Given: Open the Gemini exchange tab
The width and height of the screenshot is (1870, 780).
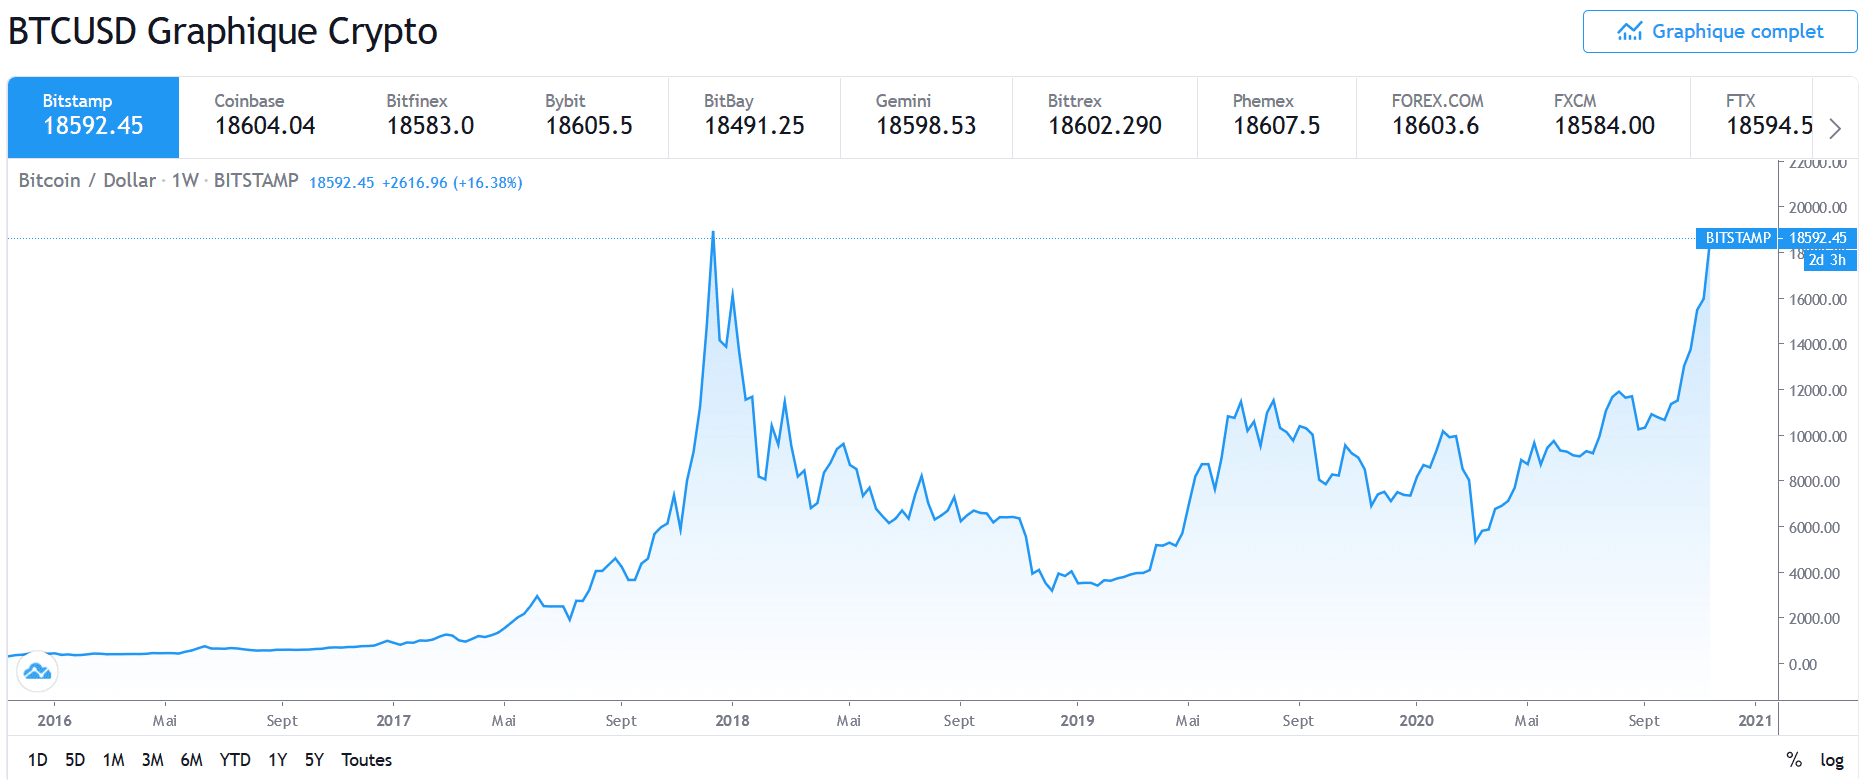Looking at the screenshot, I should click(926, 117).
